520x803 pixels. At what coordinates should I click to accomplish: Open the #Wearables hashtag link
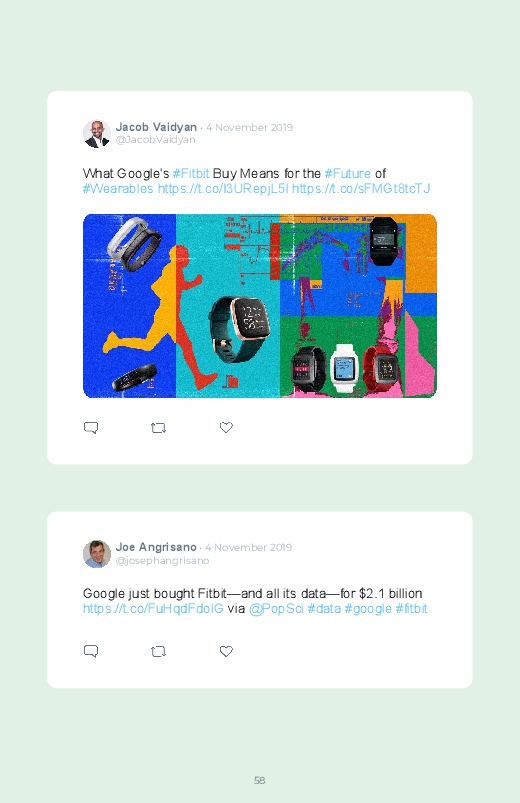coord(118,188)
